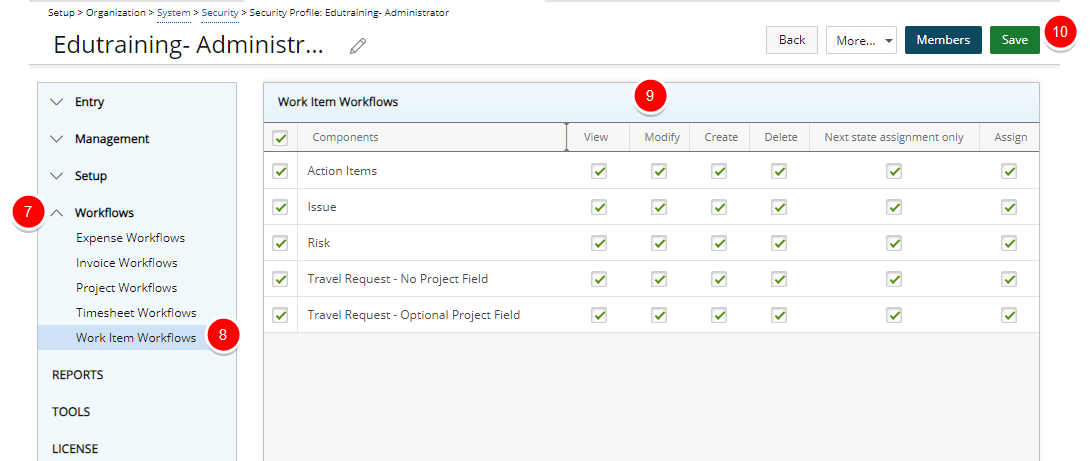Uncheck Modify for Travel Request - Optional Project Field
This screenshot has width=1090, height=461.
tap(659, 316)
